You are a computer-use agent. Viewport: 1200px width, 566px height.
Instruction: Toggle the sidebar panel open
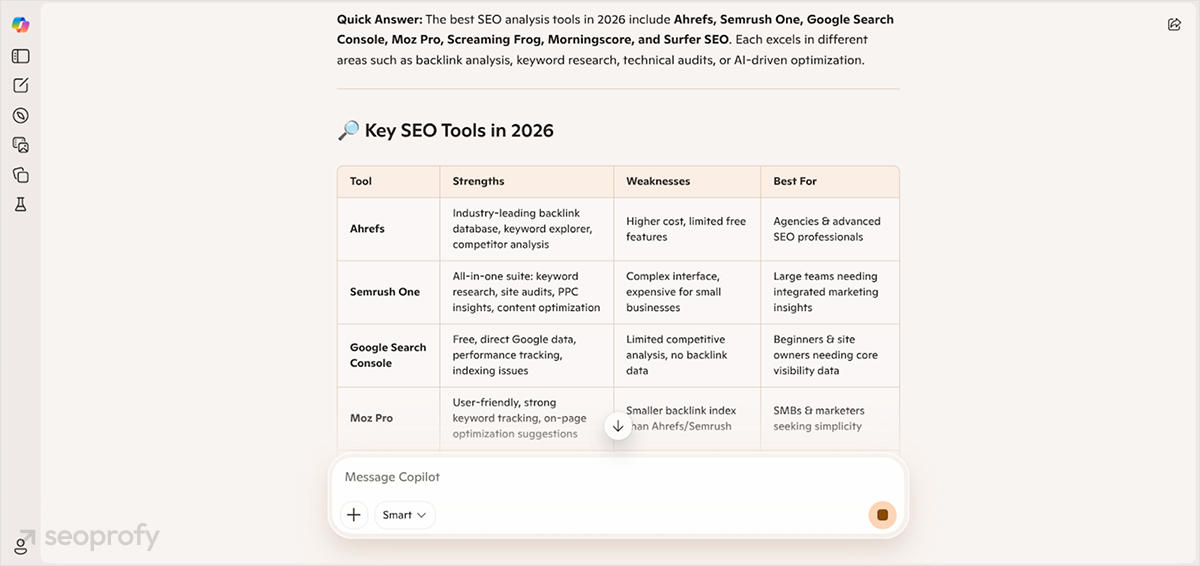click(x=20, y=56)
